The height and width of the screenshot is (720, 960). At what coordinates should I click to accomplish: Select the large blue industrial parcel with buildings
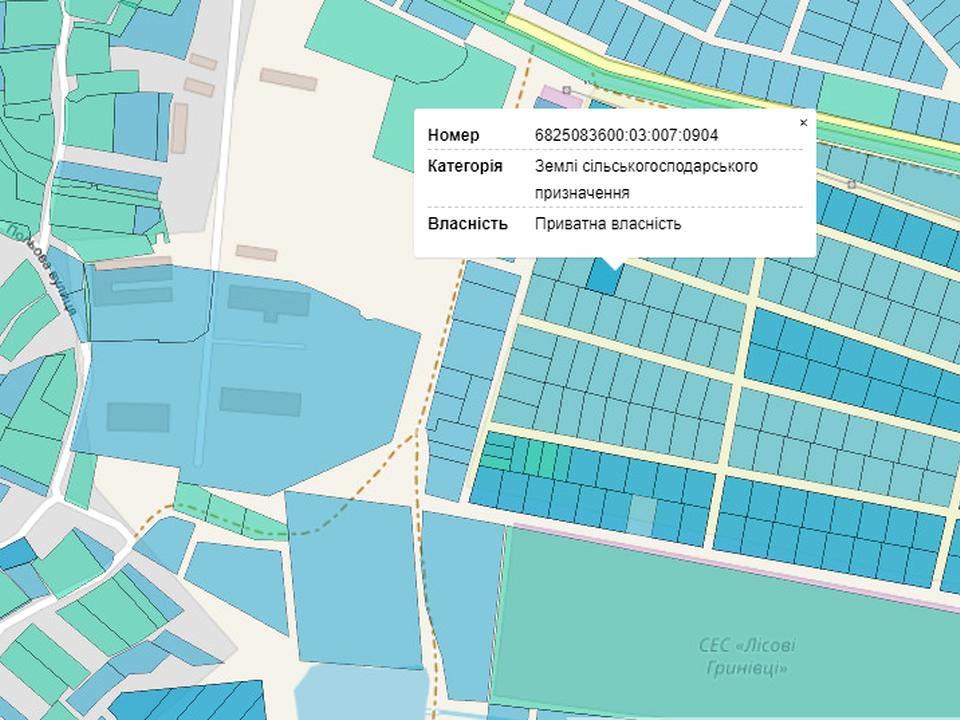pyautogui.click(x=250, y=380)
